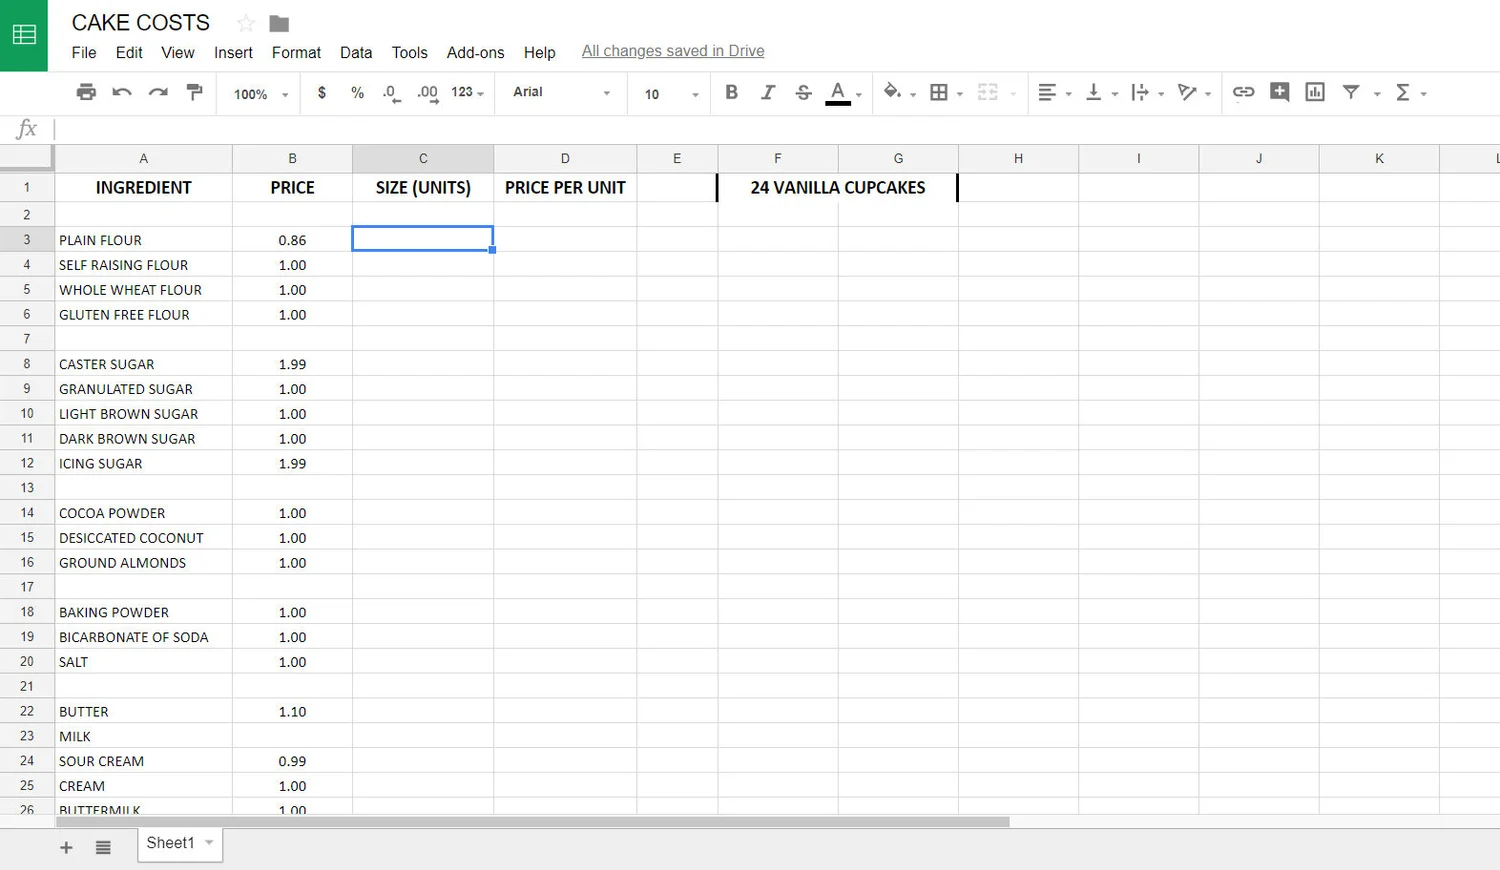Open the text color picker
Image resolution: width=1500 pixels, height=870 pixels.
click(x=839, y=92)
